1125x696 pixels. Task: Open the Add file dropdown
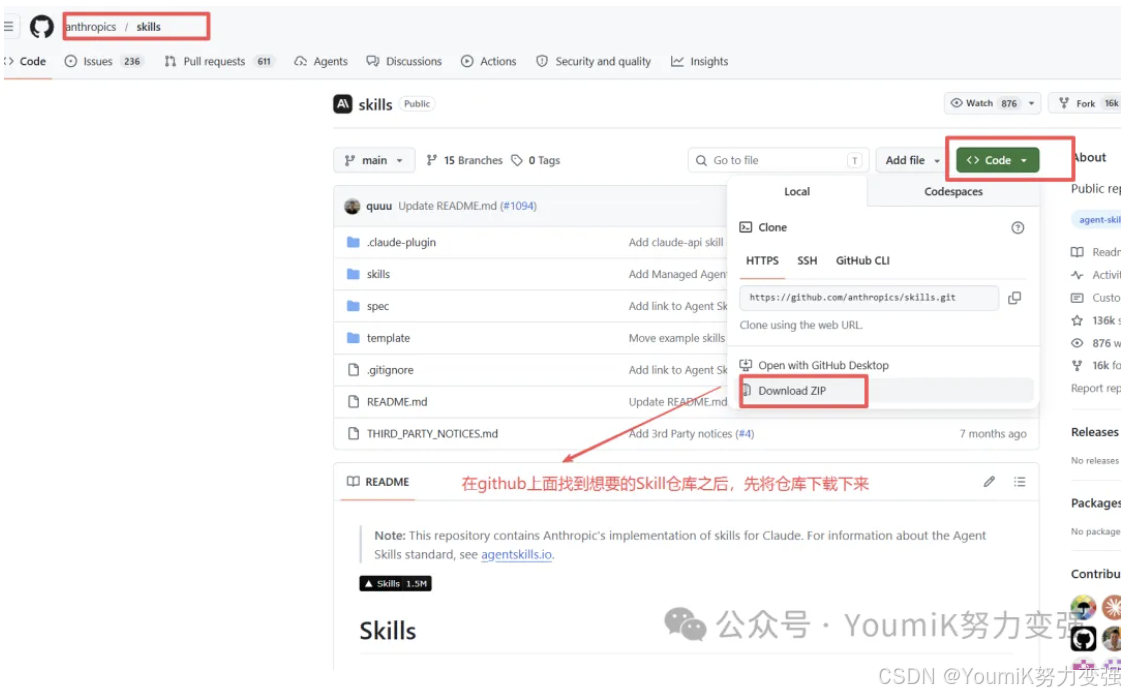[912, 160]
